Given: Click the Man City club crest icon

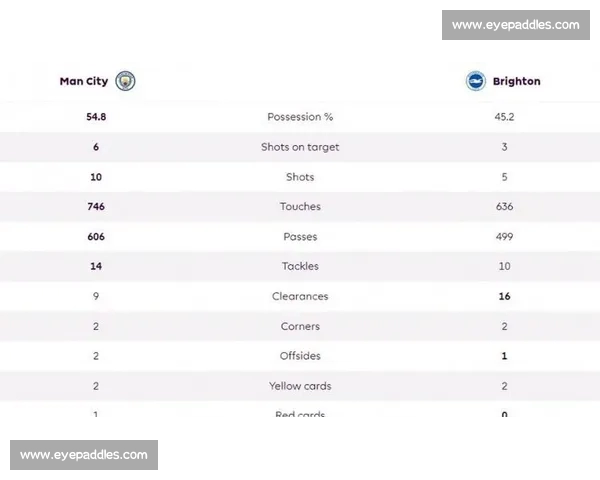Looking at the screenshot, I should (x=125, y=81).
